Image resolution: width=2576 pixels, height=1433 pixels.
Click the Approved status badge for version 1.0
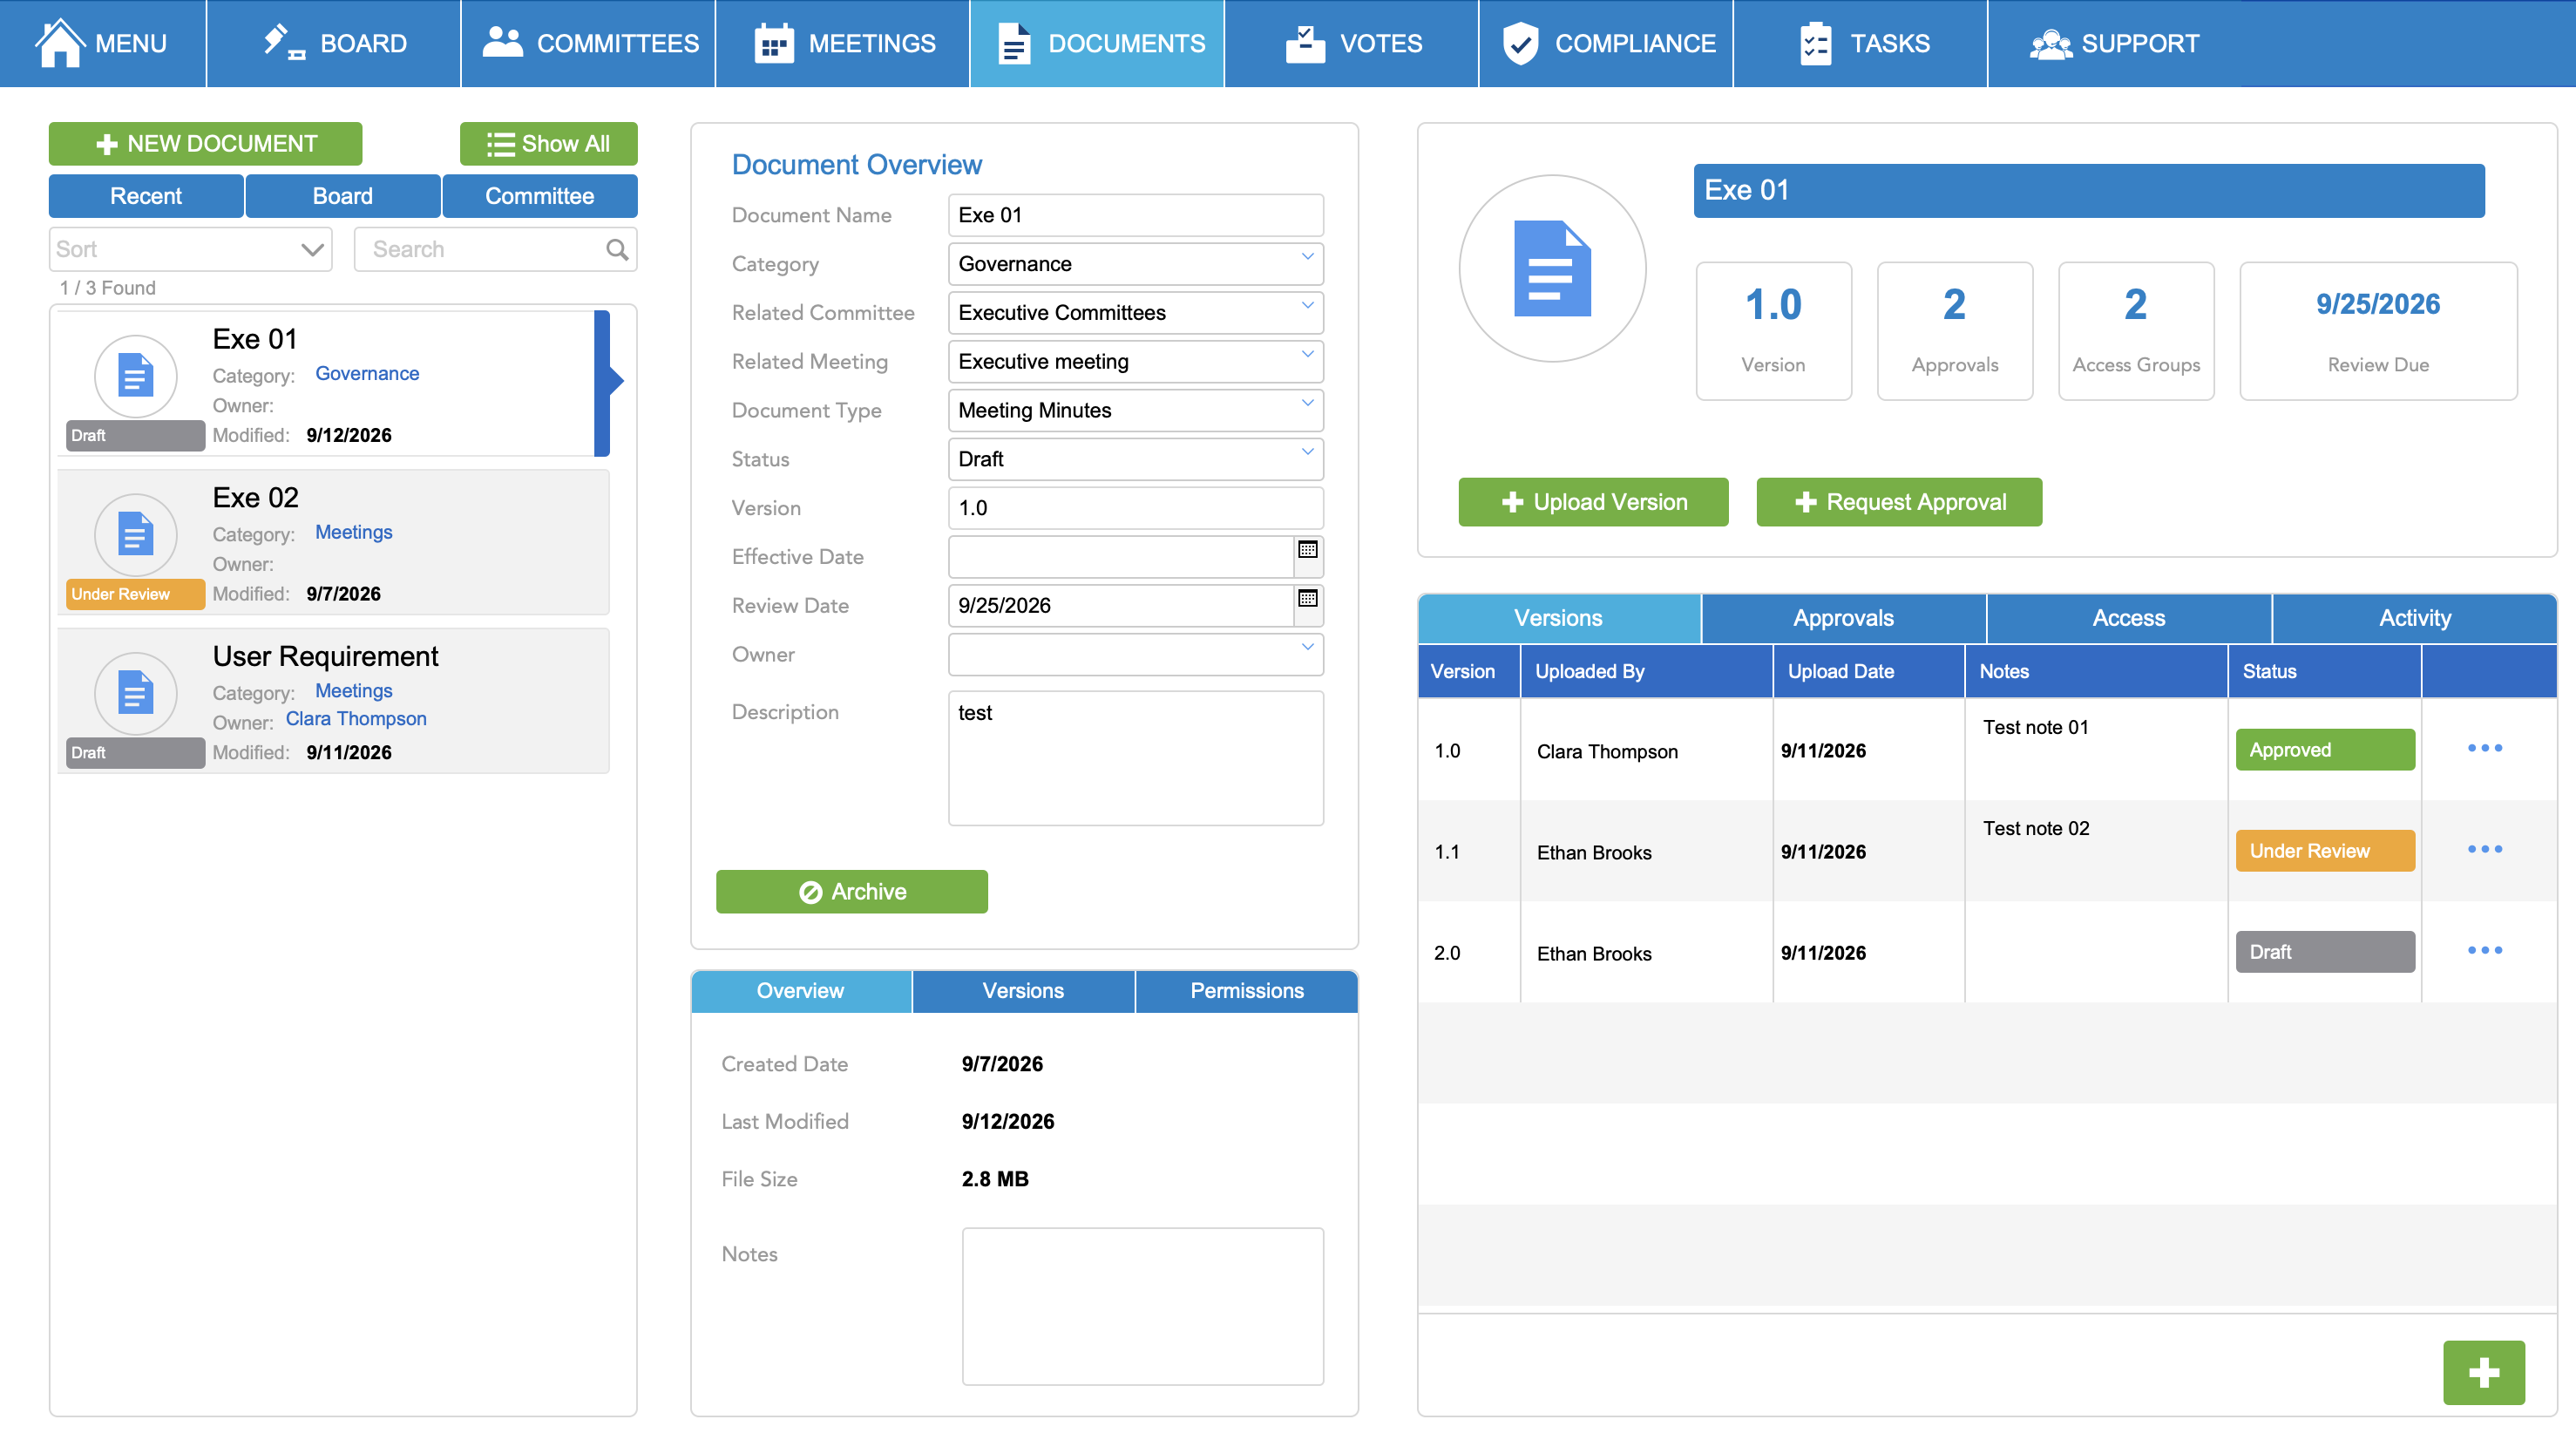pos(2325,750)
